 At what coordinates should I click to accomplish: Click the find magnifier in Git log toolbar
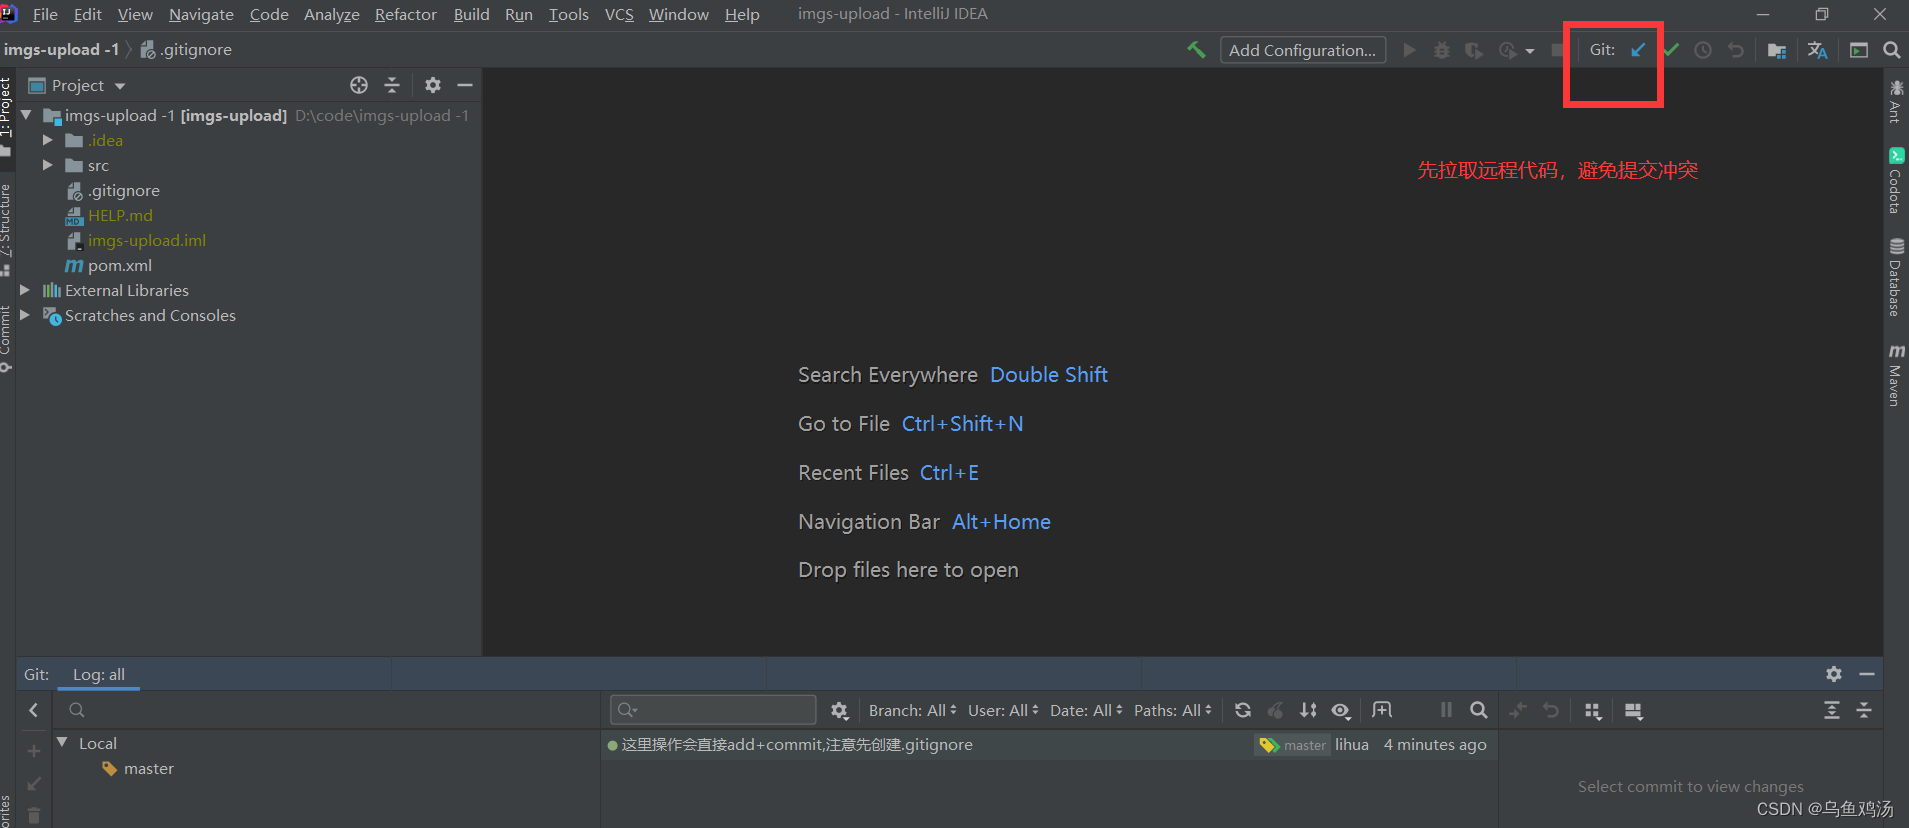[x=1479, y=710]
